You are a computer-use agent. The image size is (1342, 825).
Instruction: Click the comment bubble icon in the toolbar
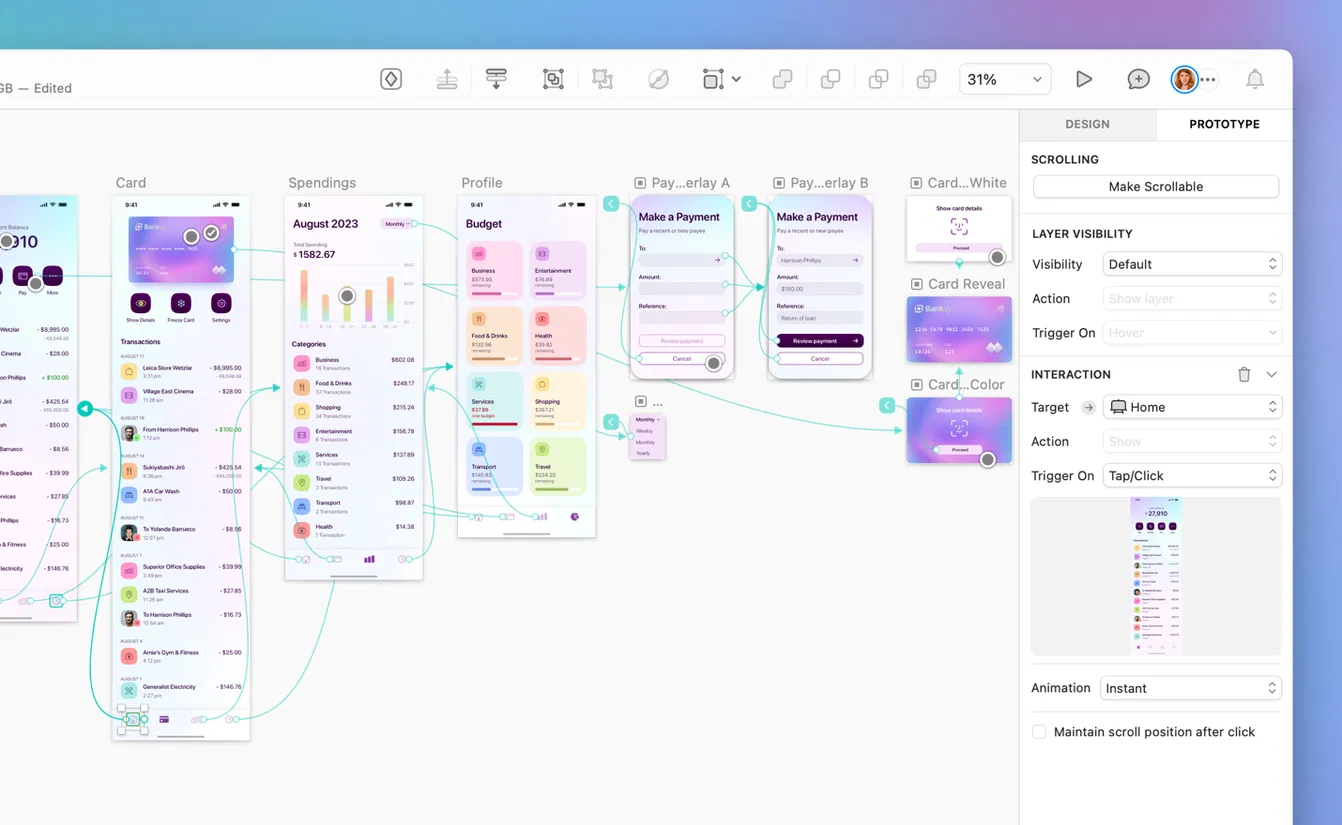(x=1138, y=78)
